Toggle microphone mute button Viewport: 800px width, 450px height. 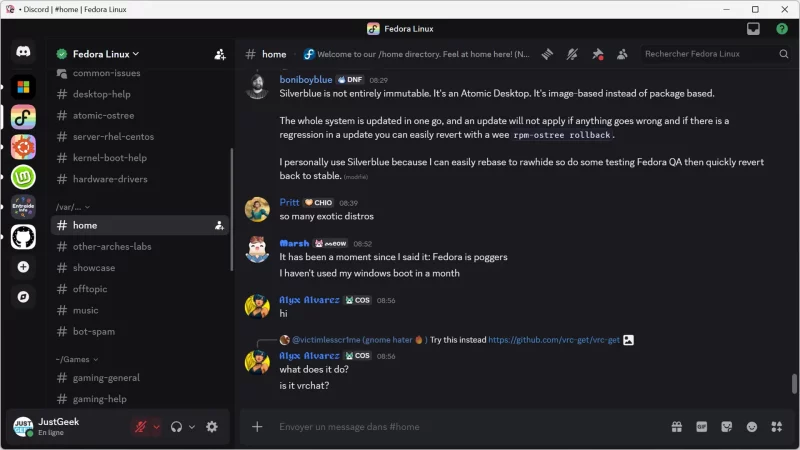pyautogui.click(x=141, y=427)
